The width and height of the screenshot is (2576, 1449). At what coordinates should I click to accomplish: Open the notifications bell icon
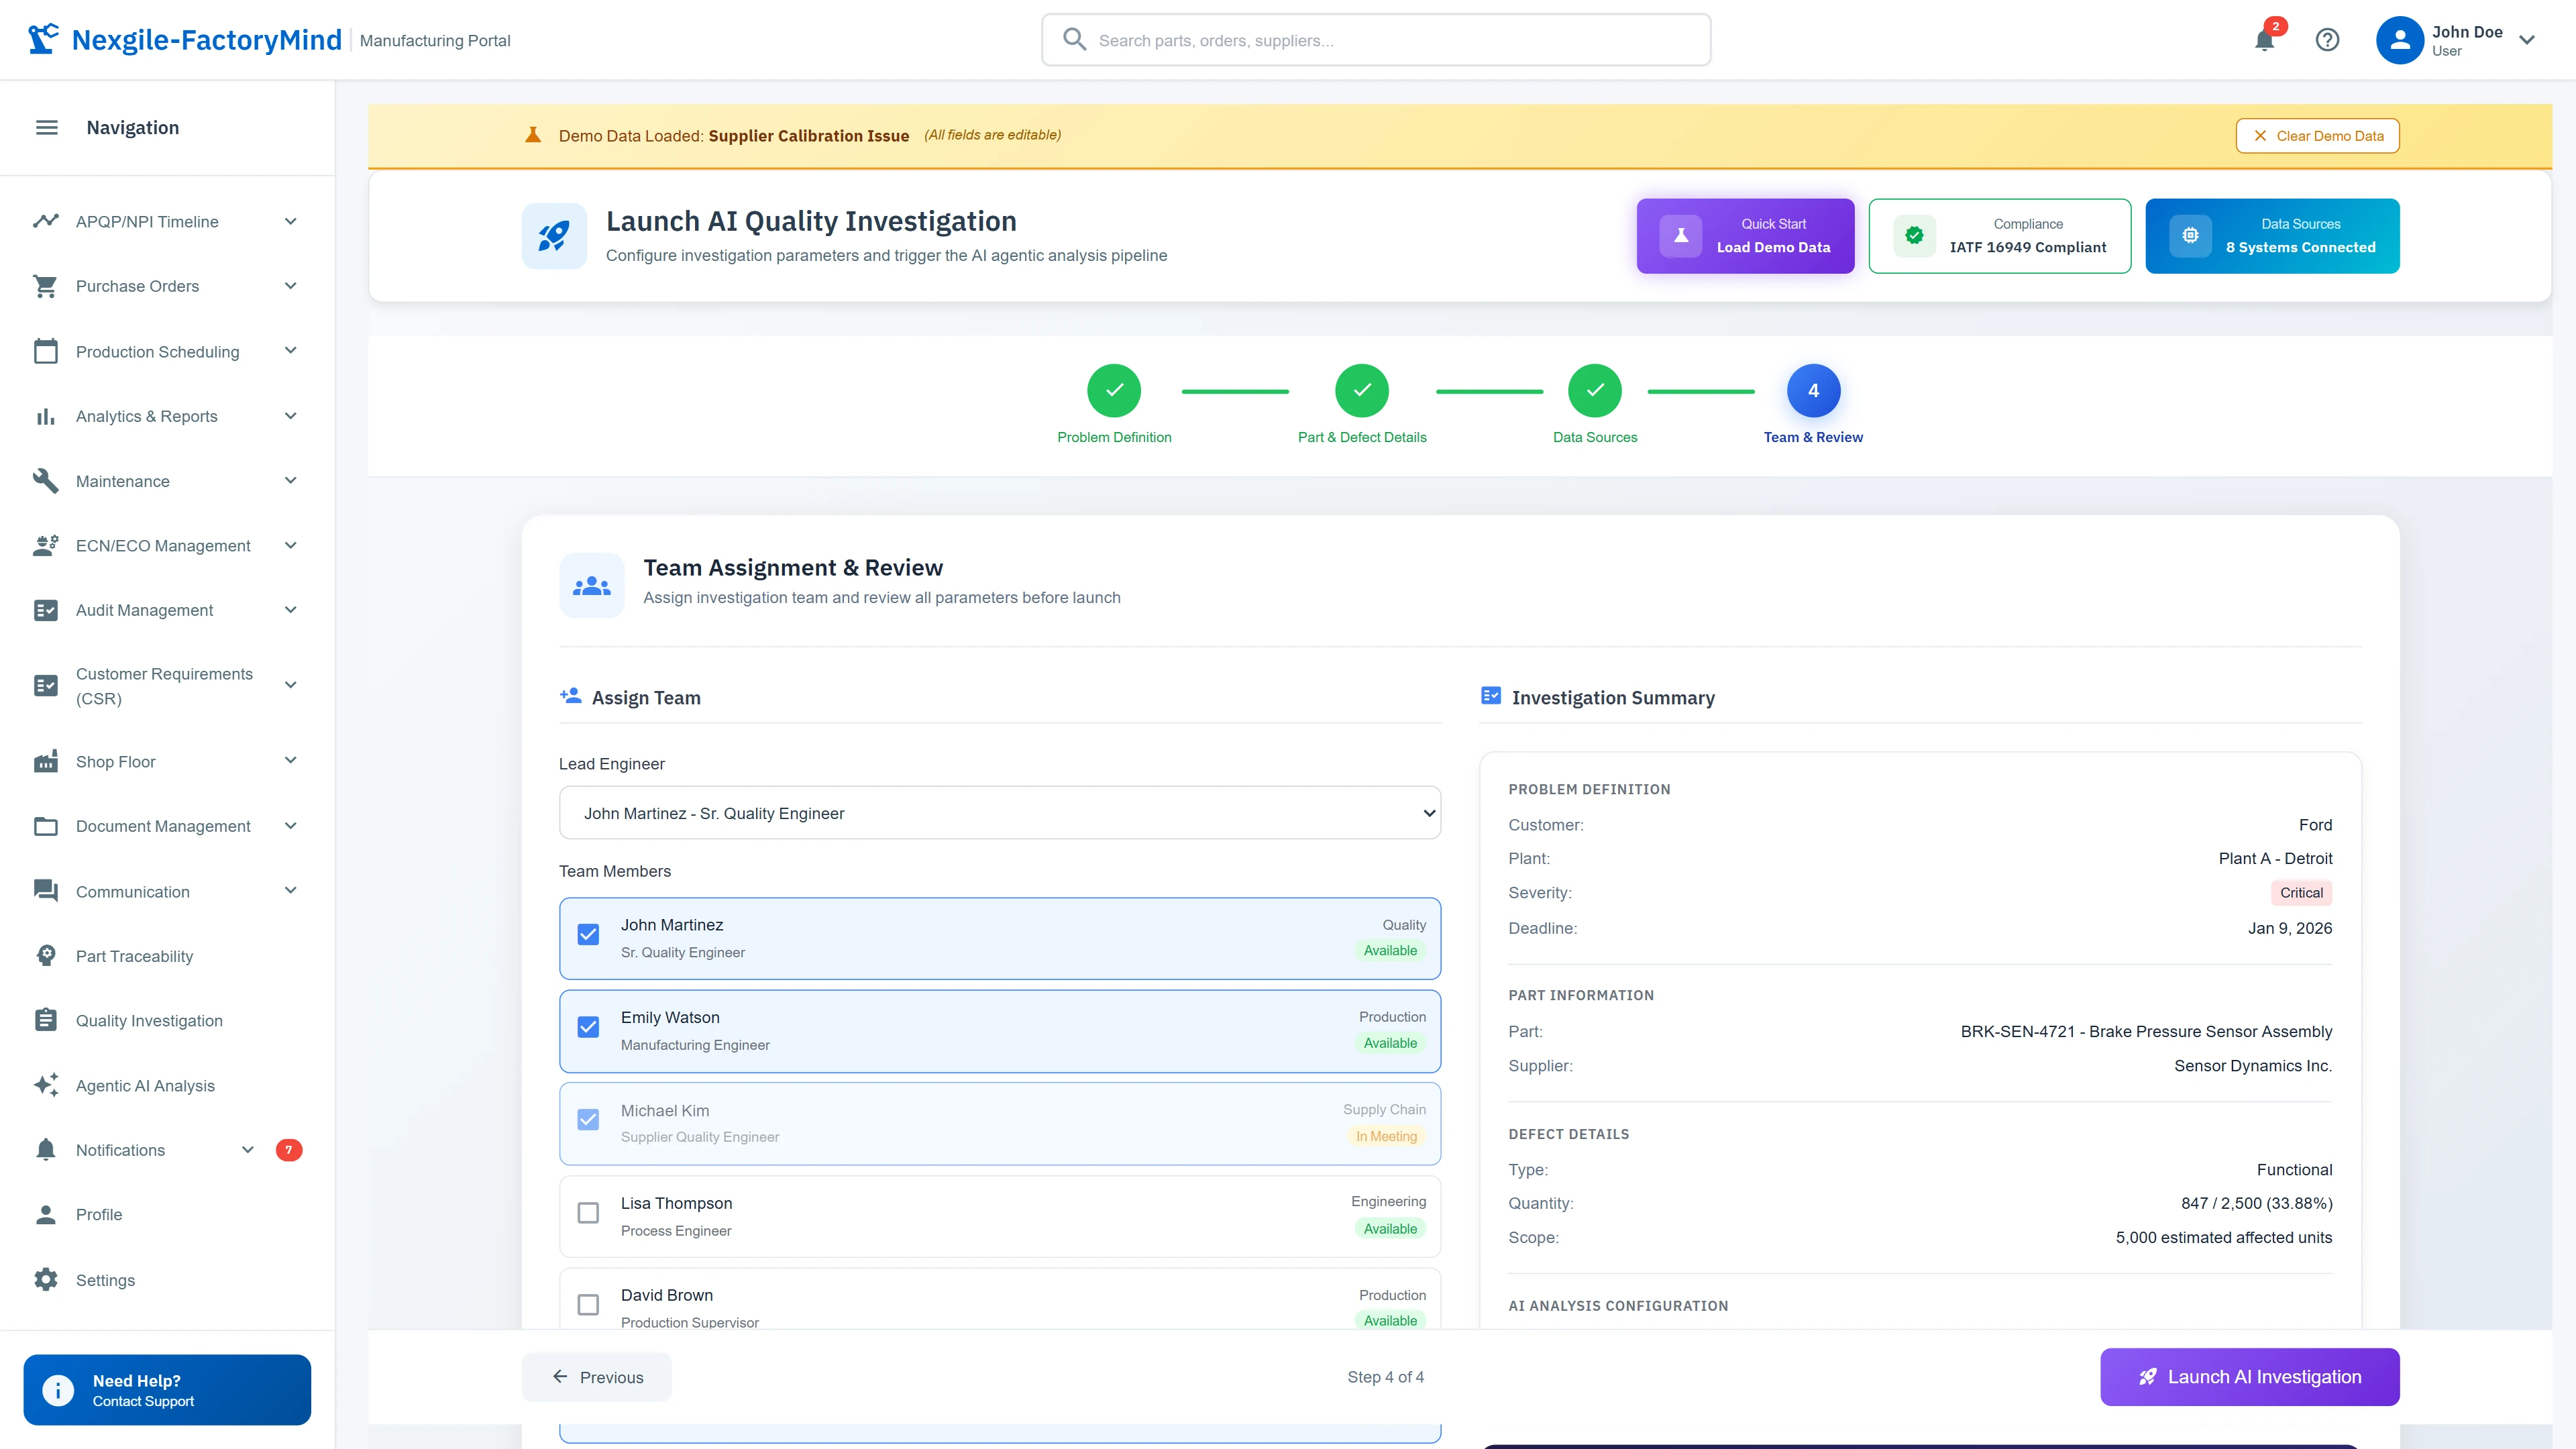pos(2265,41)
